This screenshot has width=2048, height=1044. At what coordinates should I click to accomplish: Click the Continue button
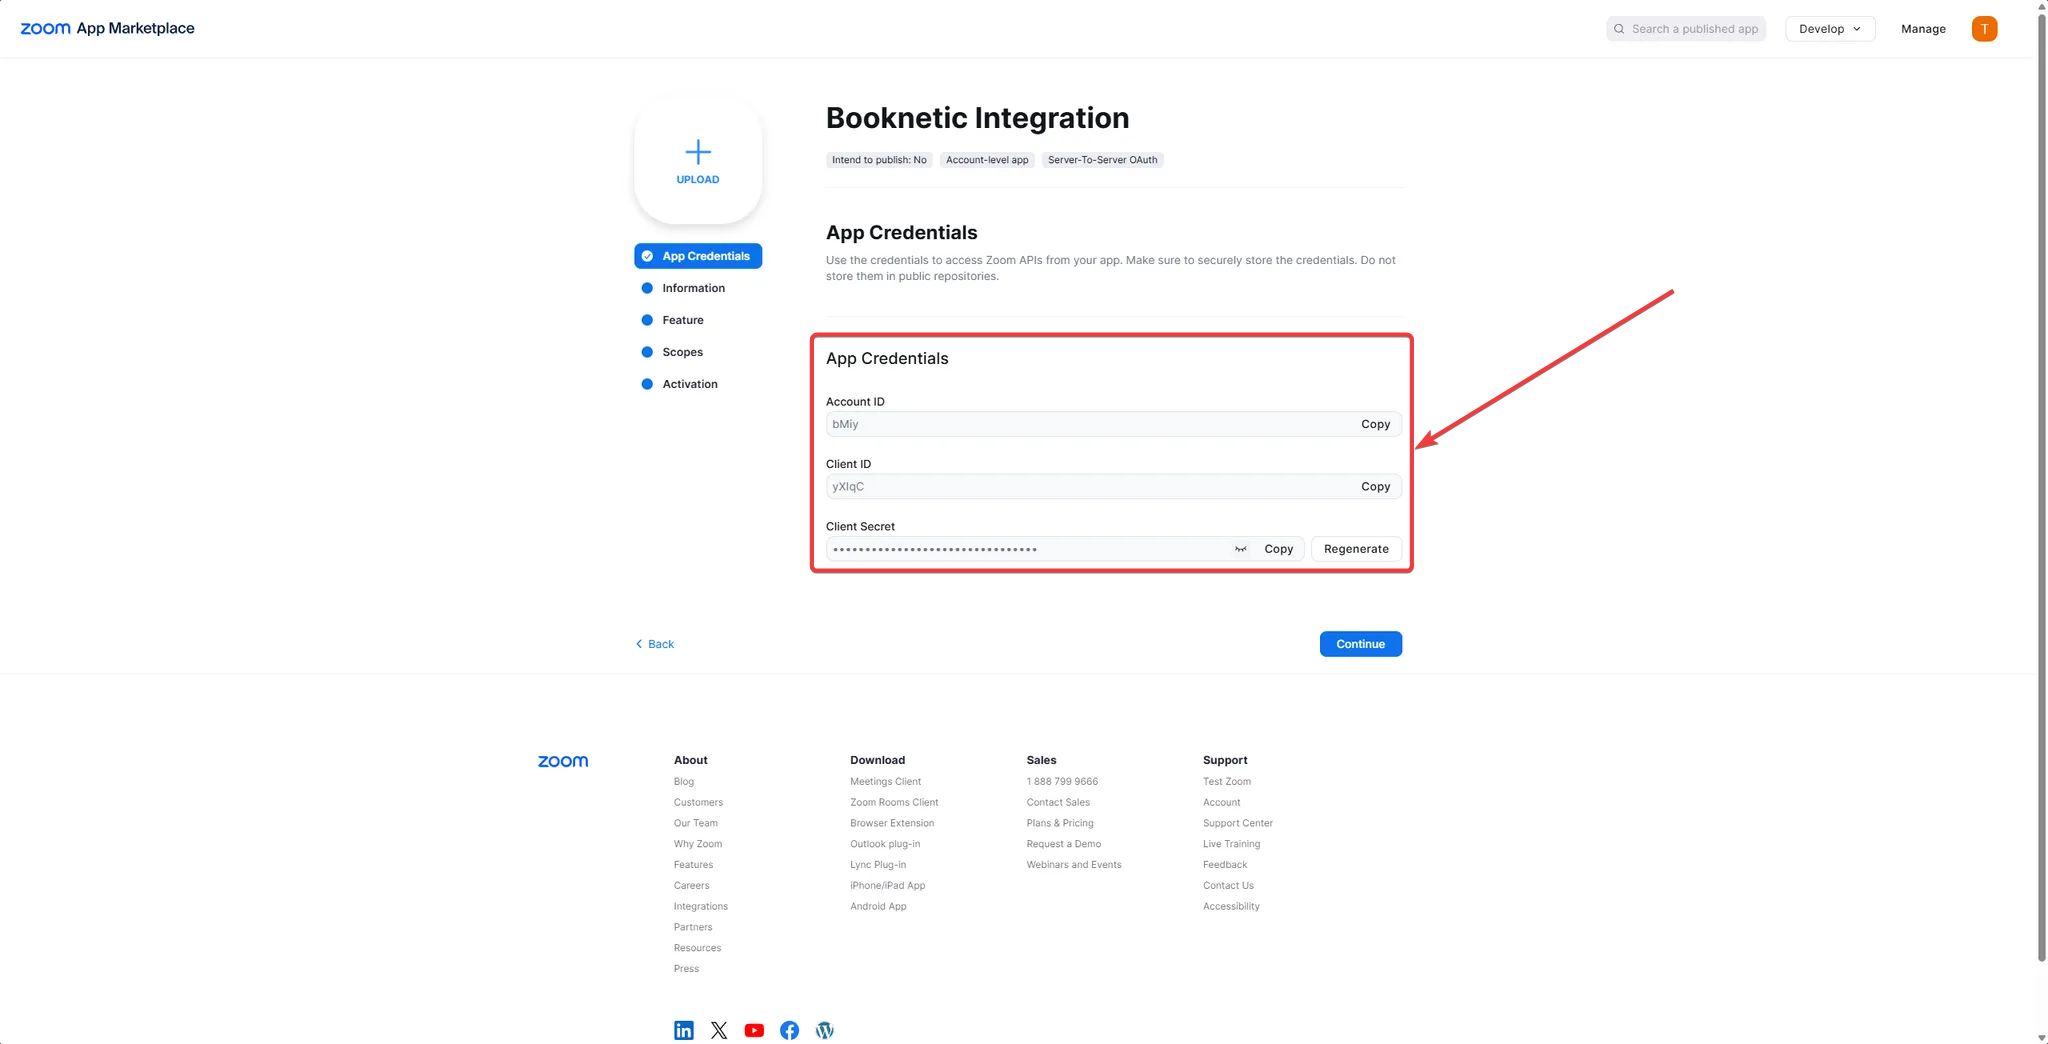[x=1360, y=644]
